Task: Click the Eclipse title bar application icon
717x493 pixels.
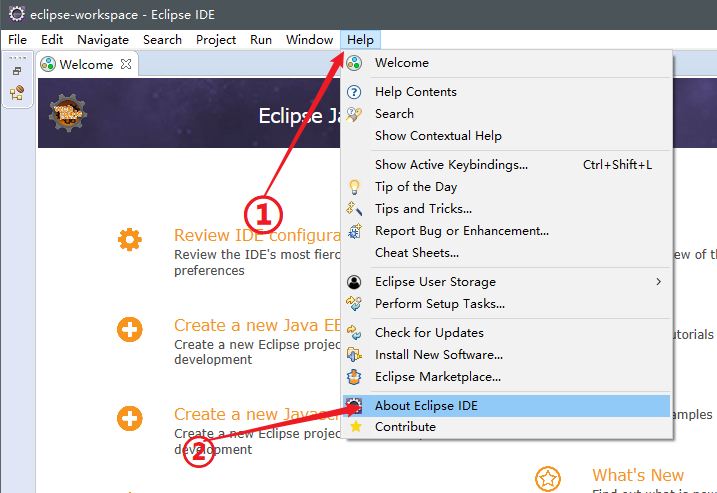Action: tap(16, 14)
